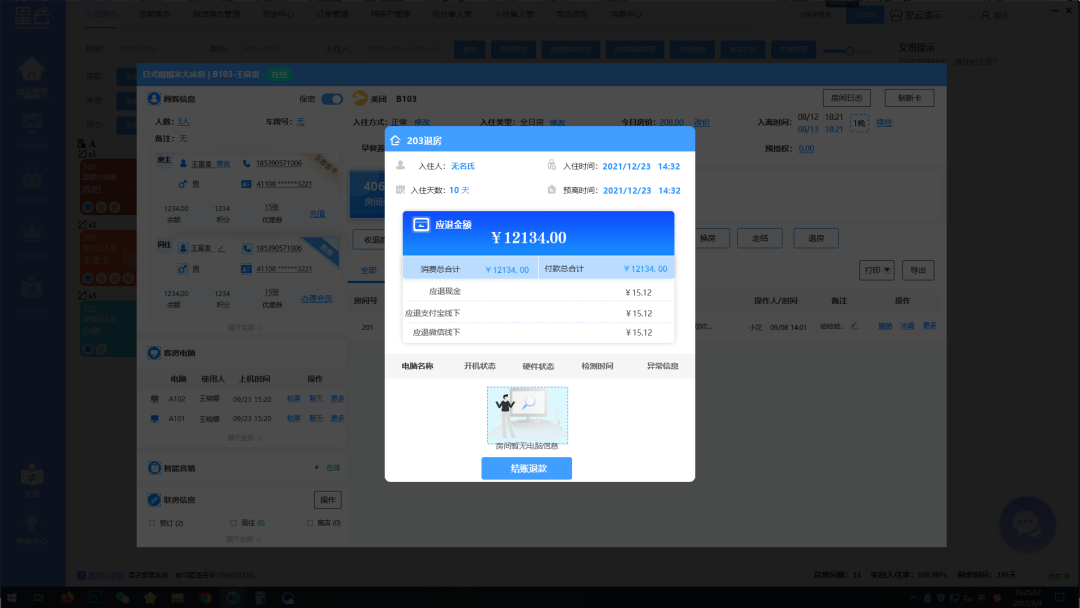Image resolution: width=1080 pixels, height=608 pixels.
Task: Click the 智能音箱 smart speaker icon
Action: (x=154, y=468)
